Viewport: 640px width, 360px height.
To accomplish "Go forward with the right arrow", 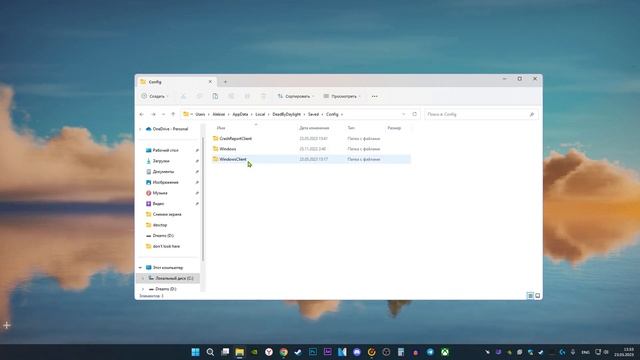I will click(x=153, y=114).
